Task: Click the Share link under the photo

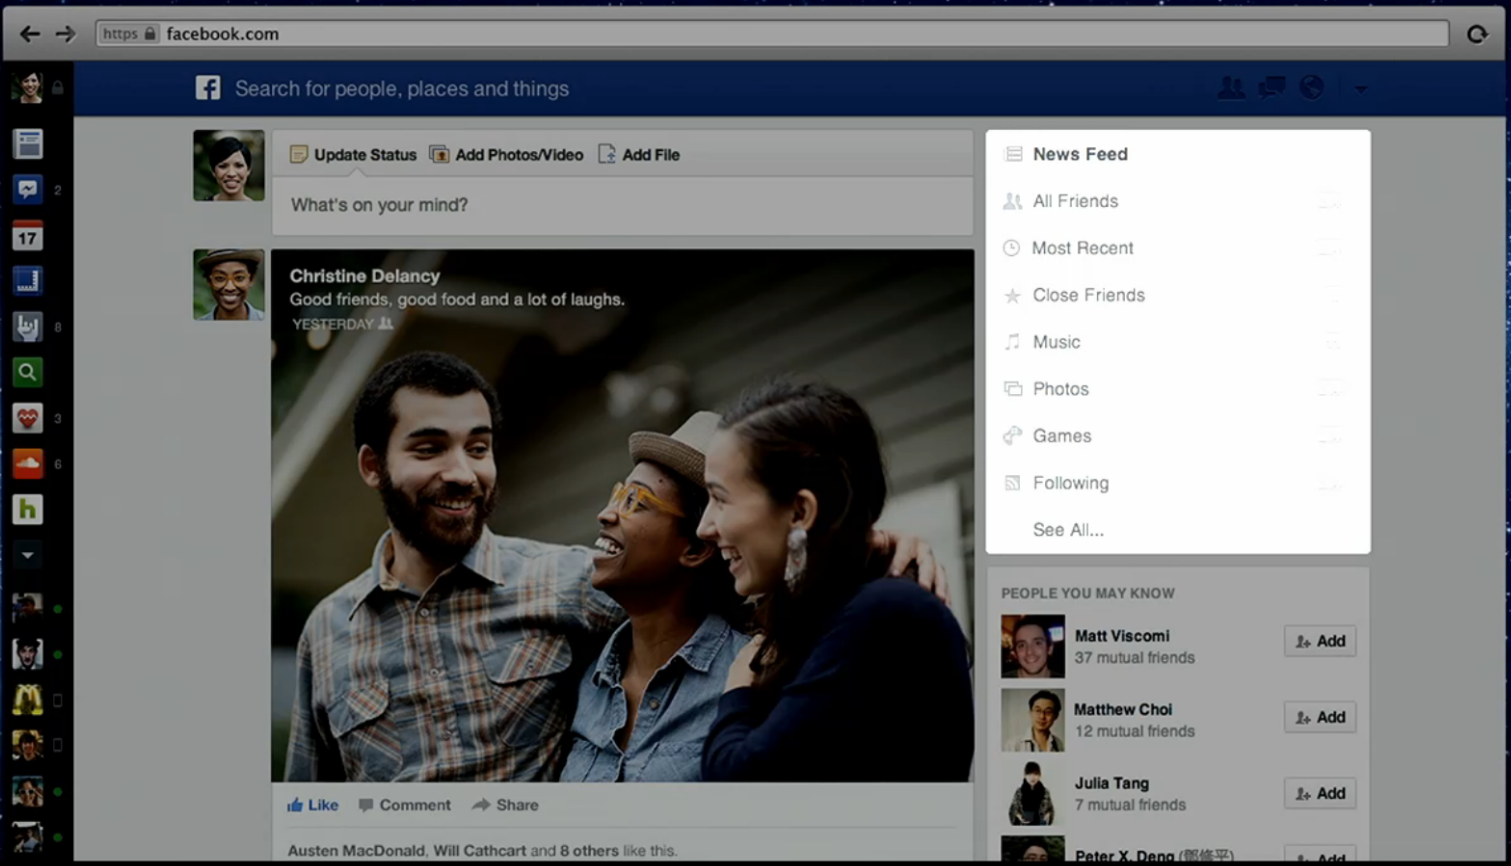Action: (x=506, y=805)
